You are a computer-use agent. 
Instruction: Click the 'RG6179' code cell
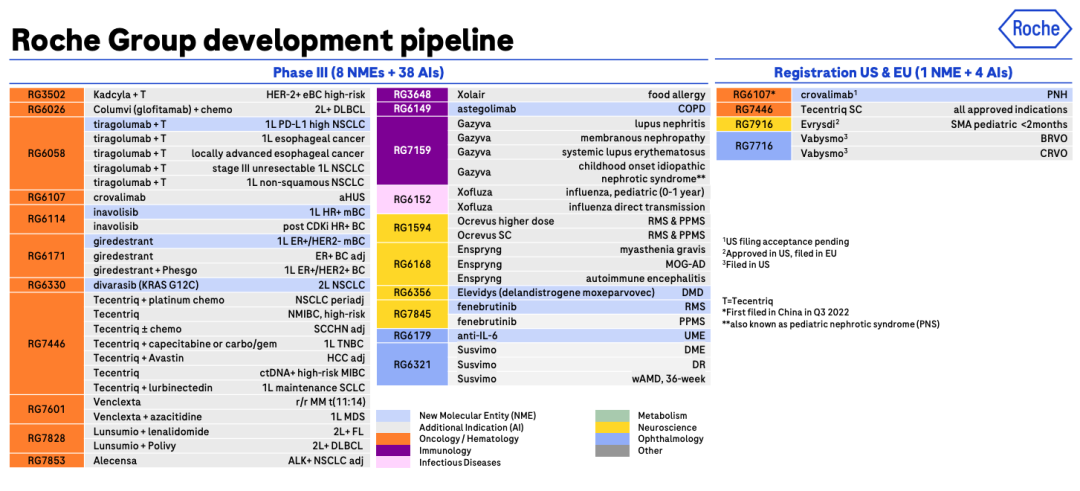tap(411, 335)
